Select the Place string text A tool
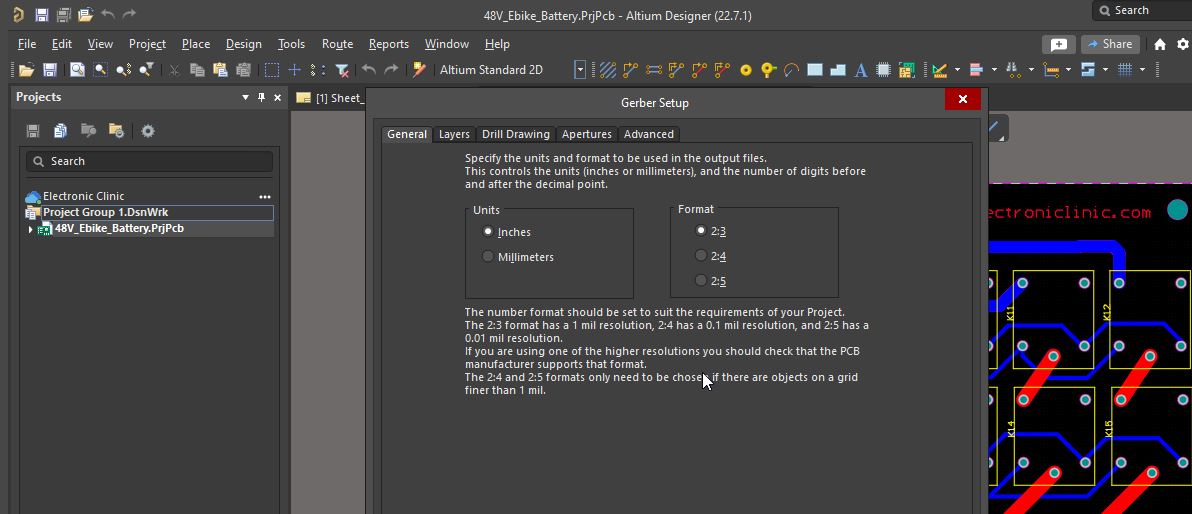The width and height of the screenshot is (1192, 514). pyautogui.click(x=861, y=70)
